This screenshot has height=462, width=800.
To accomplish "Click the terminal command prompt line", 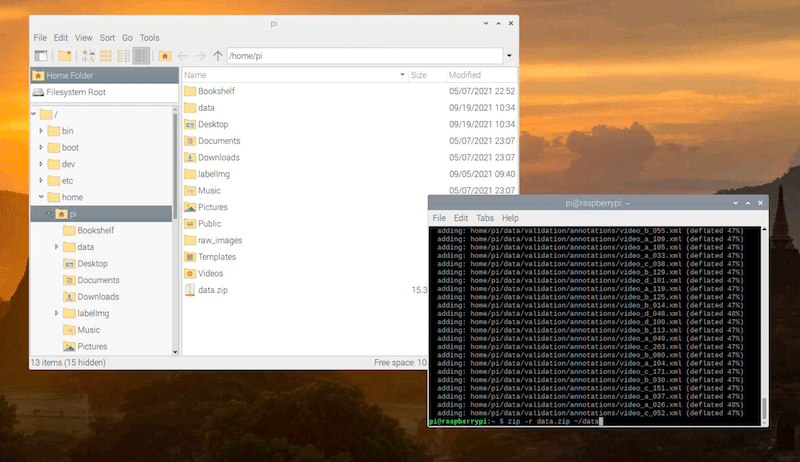I will click(517, 421).
